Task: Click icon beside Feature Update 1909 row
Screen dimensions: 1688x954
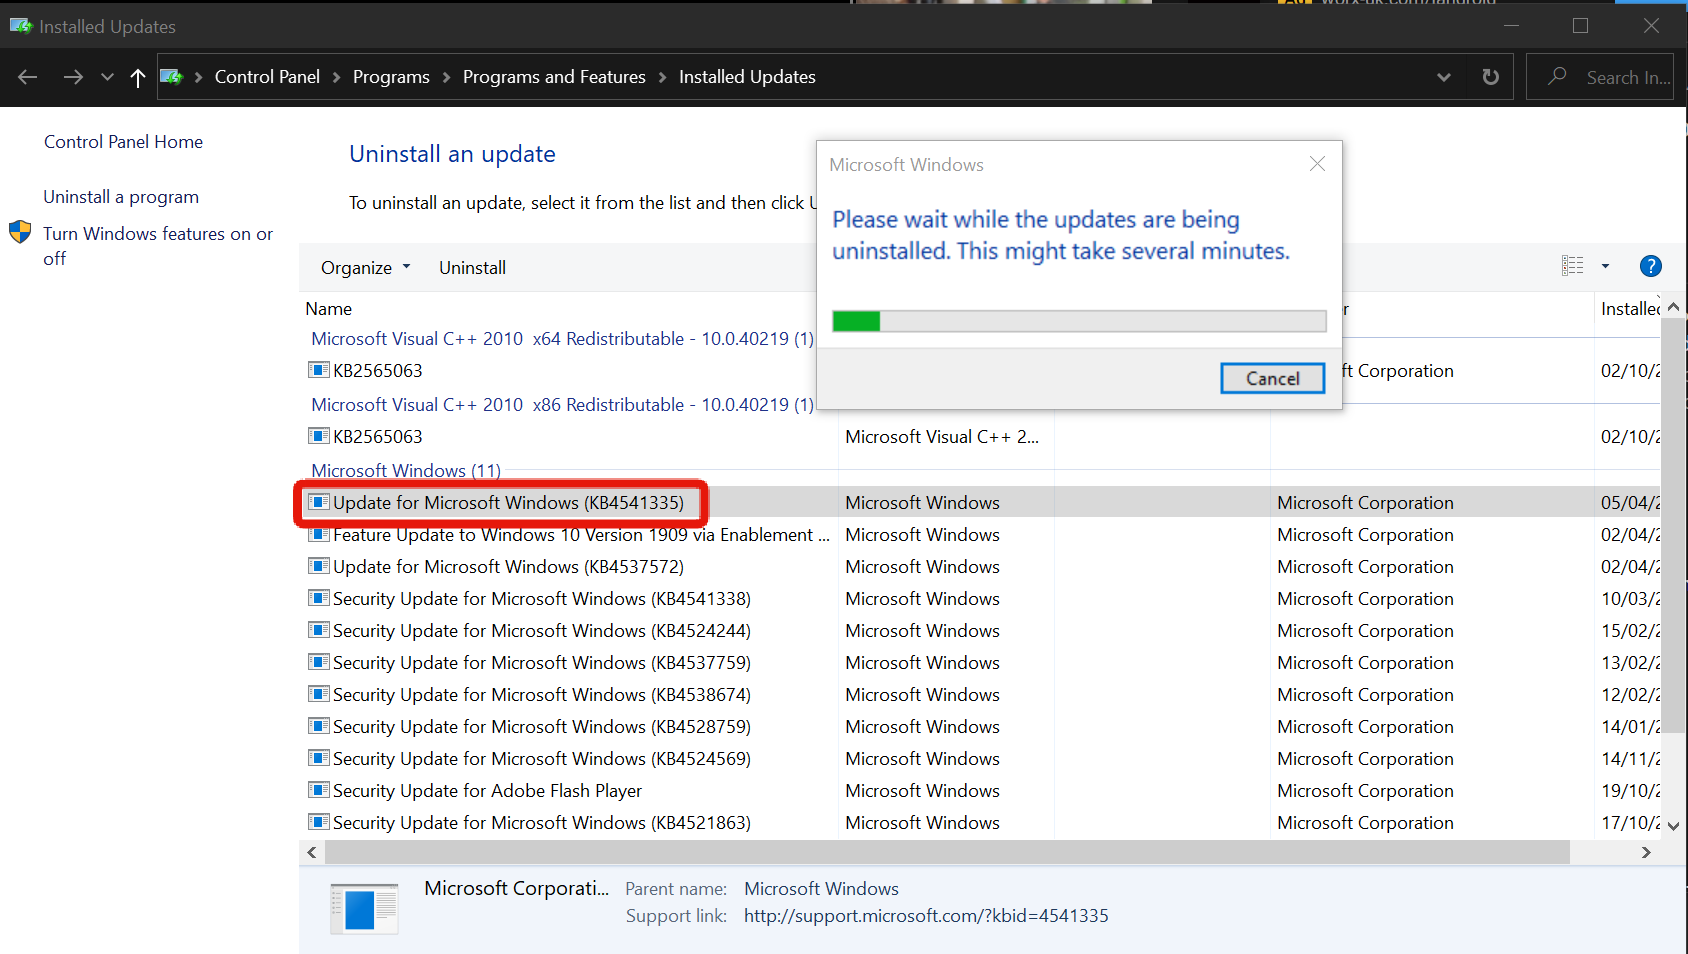Action: pyautogui.click(x=319, y=534)
